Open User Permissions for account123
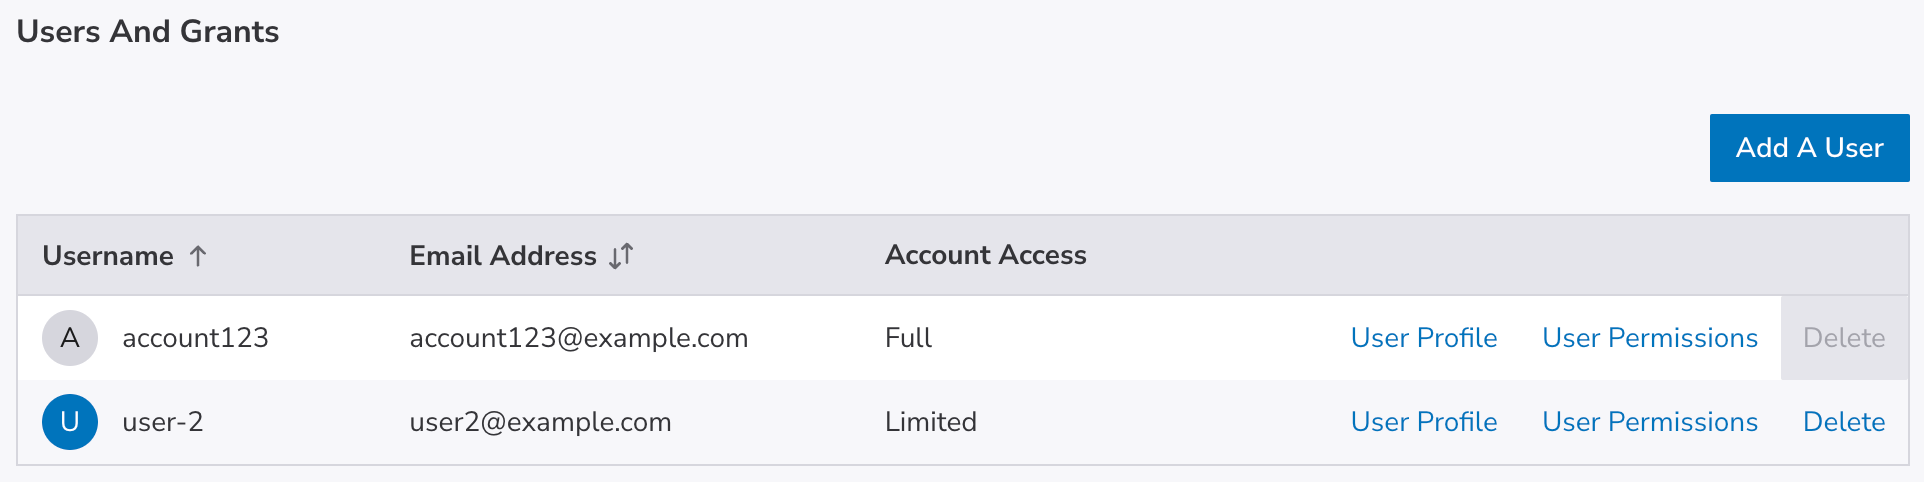This screenshot has width=1924, height=482. tap(1650, 338)
